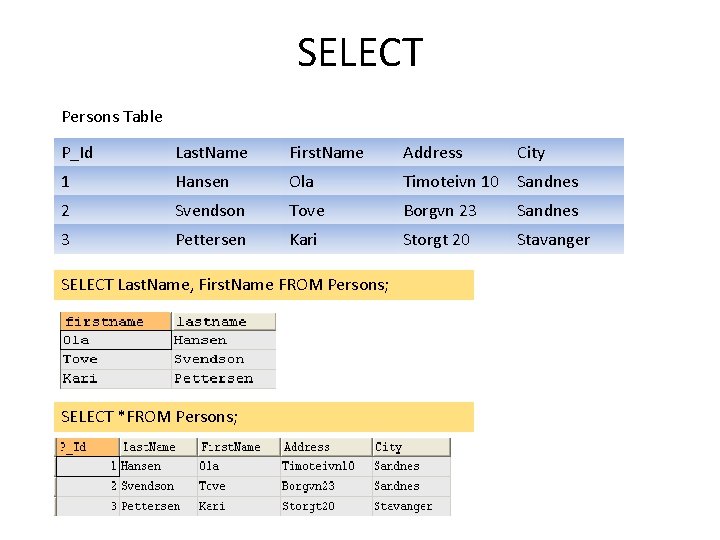Select the orange P_Id header in bottom grid
Screen dimensions: 720x540
coord(87,447)
